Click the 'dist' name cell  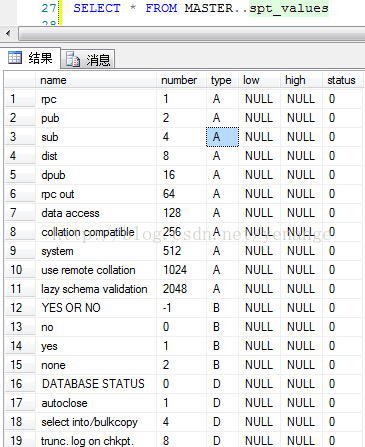(x=96, y=156)
